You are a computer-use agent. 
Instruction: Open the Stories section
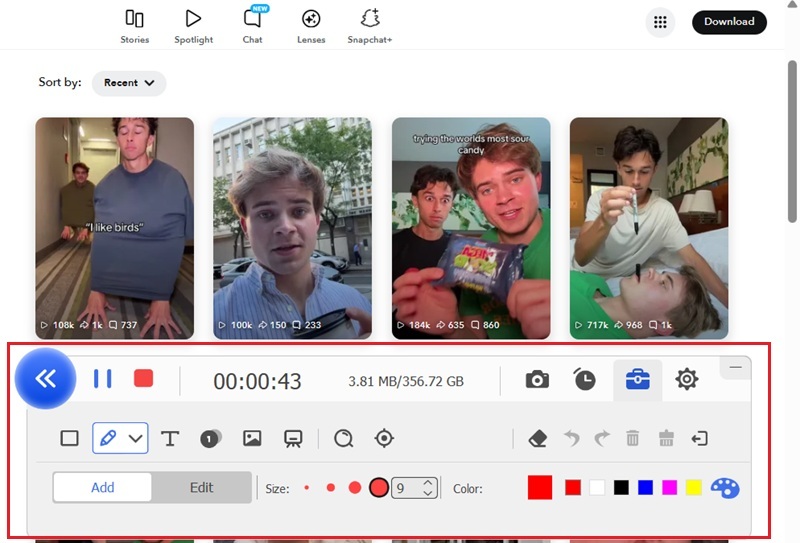pos(135,27)
